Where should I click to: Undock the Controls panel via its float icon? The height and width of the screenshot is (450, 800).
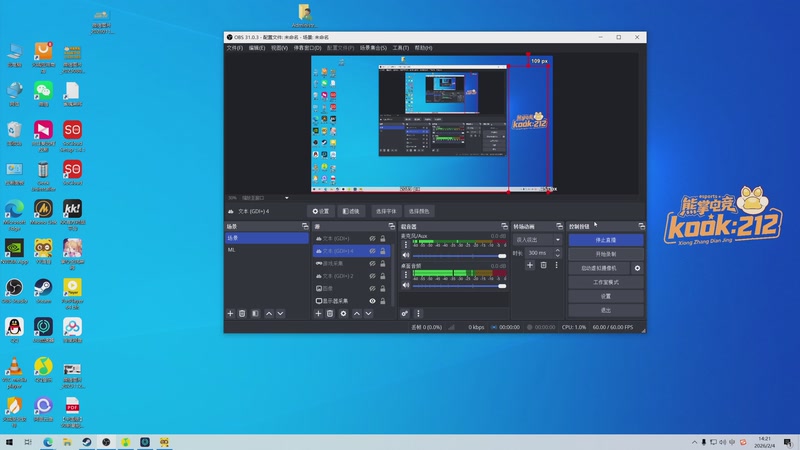tap(641, 226)
